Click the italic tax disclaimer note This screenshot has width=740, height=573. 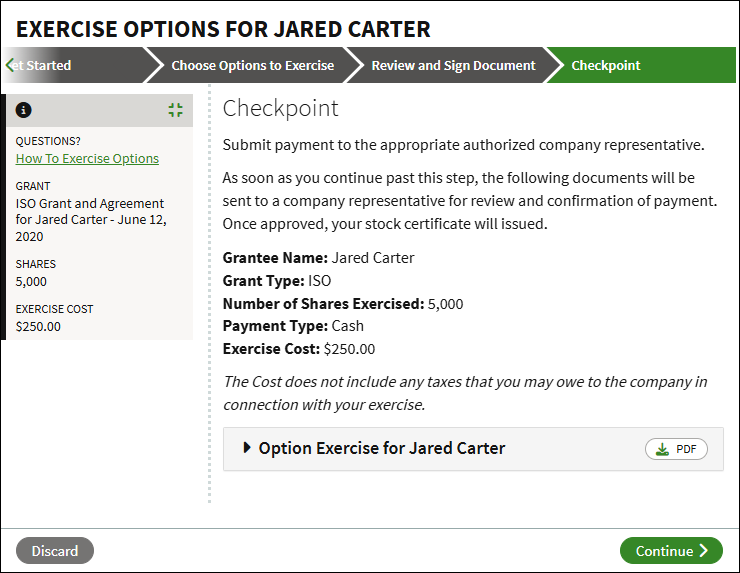pos(465,393)
